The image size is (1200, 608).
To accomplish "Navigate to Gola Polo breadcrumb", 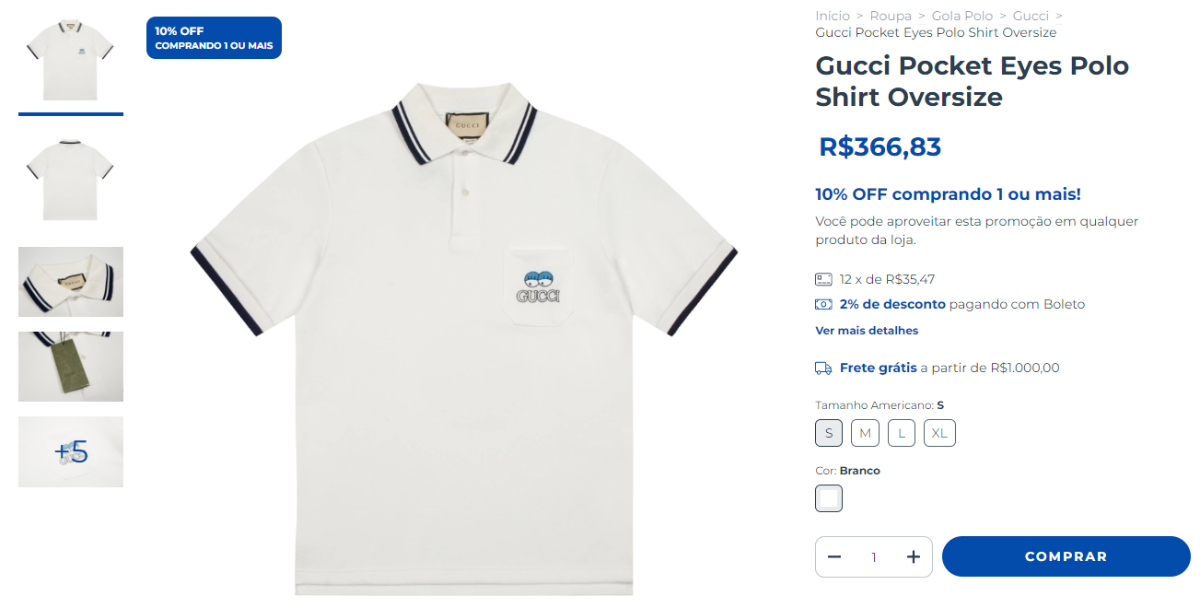I will [x=962, y=16].
